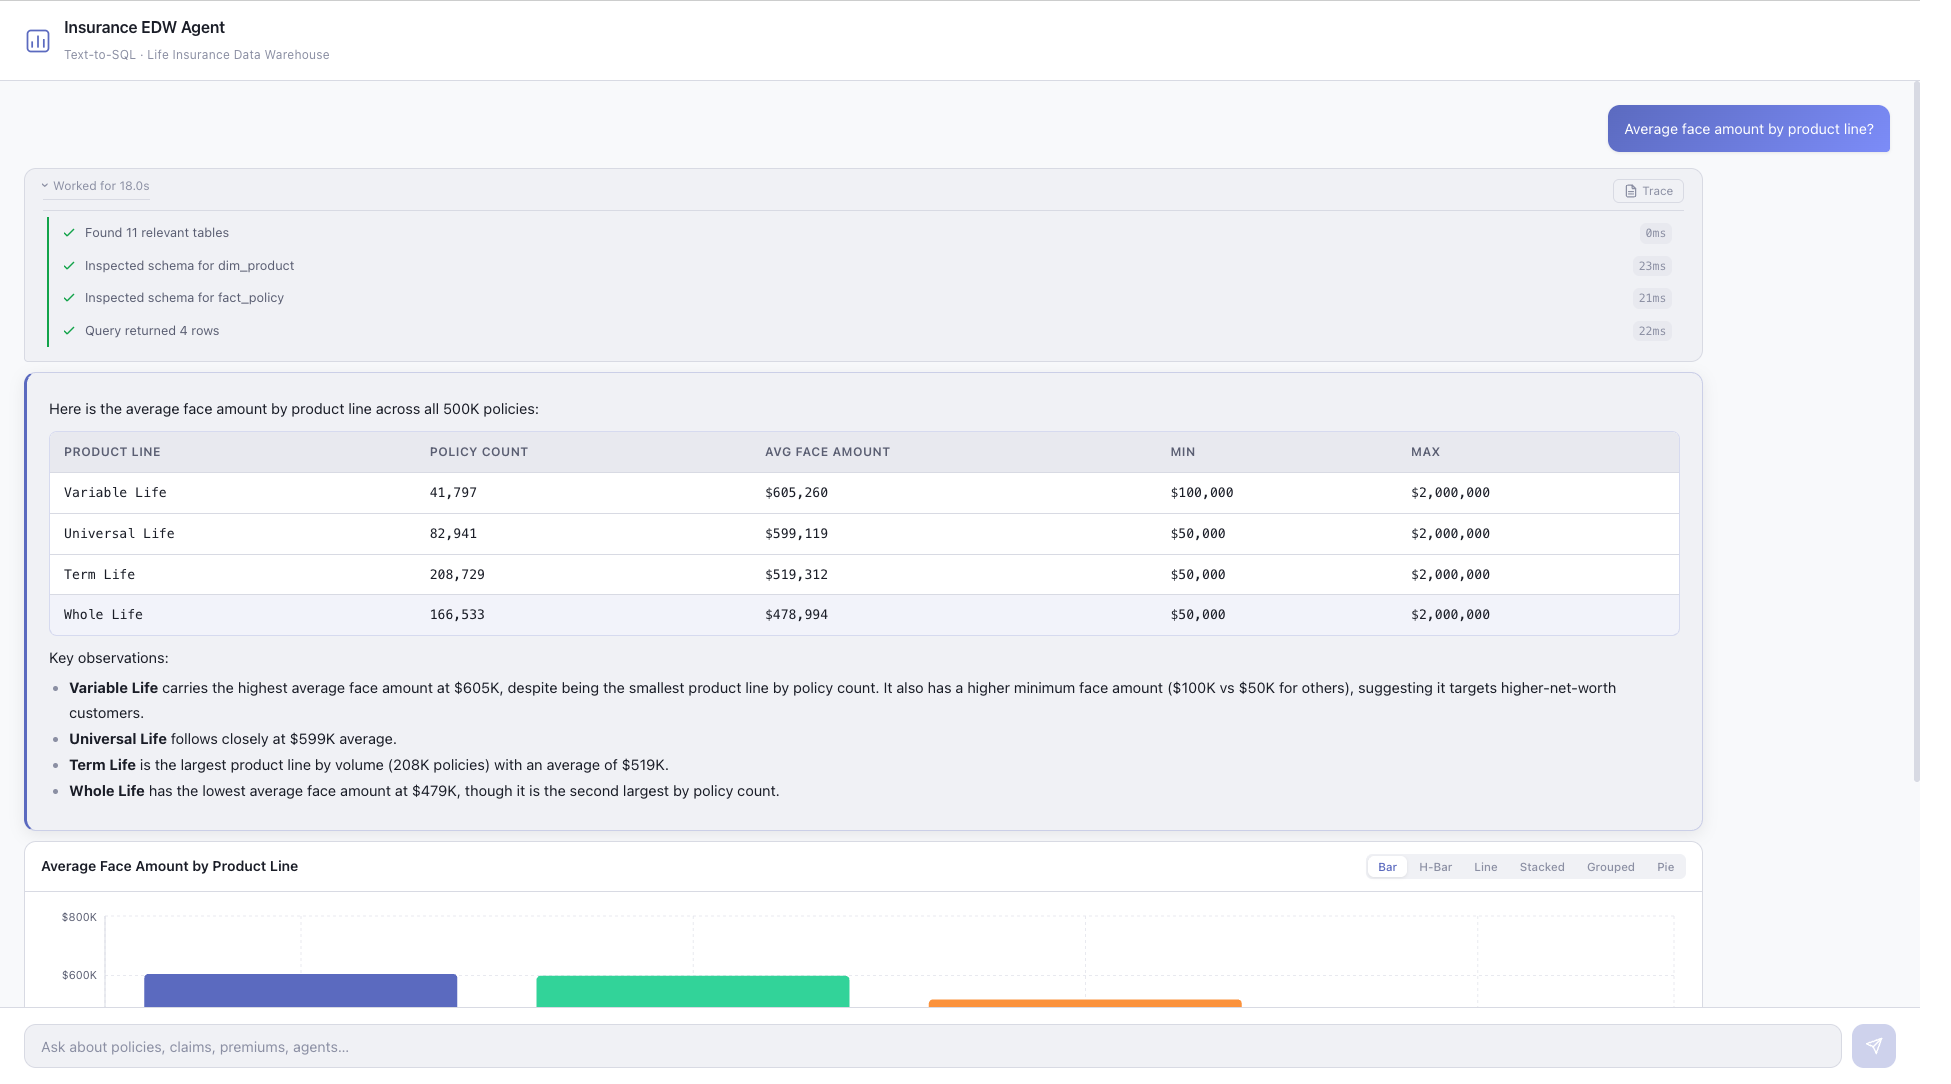1951x1084 pixels.
Task: Switch chart type to Line
Action: click(x=1485, y=867)
